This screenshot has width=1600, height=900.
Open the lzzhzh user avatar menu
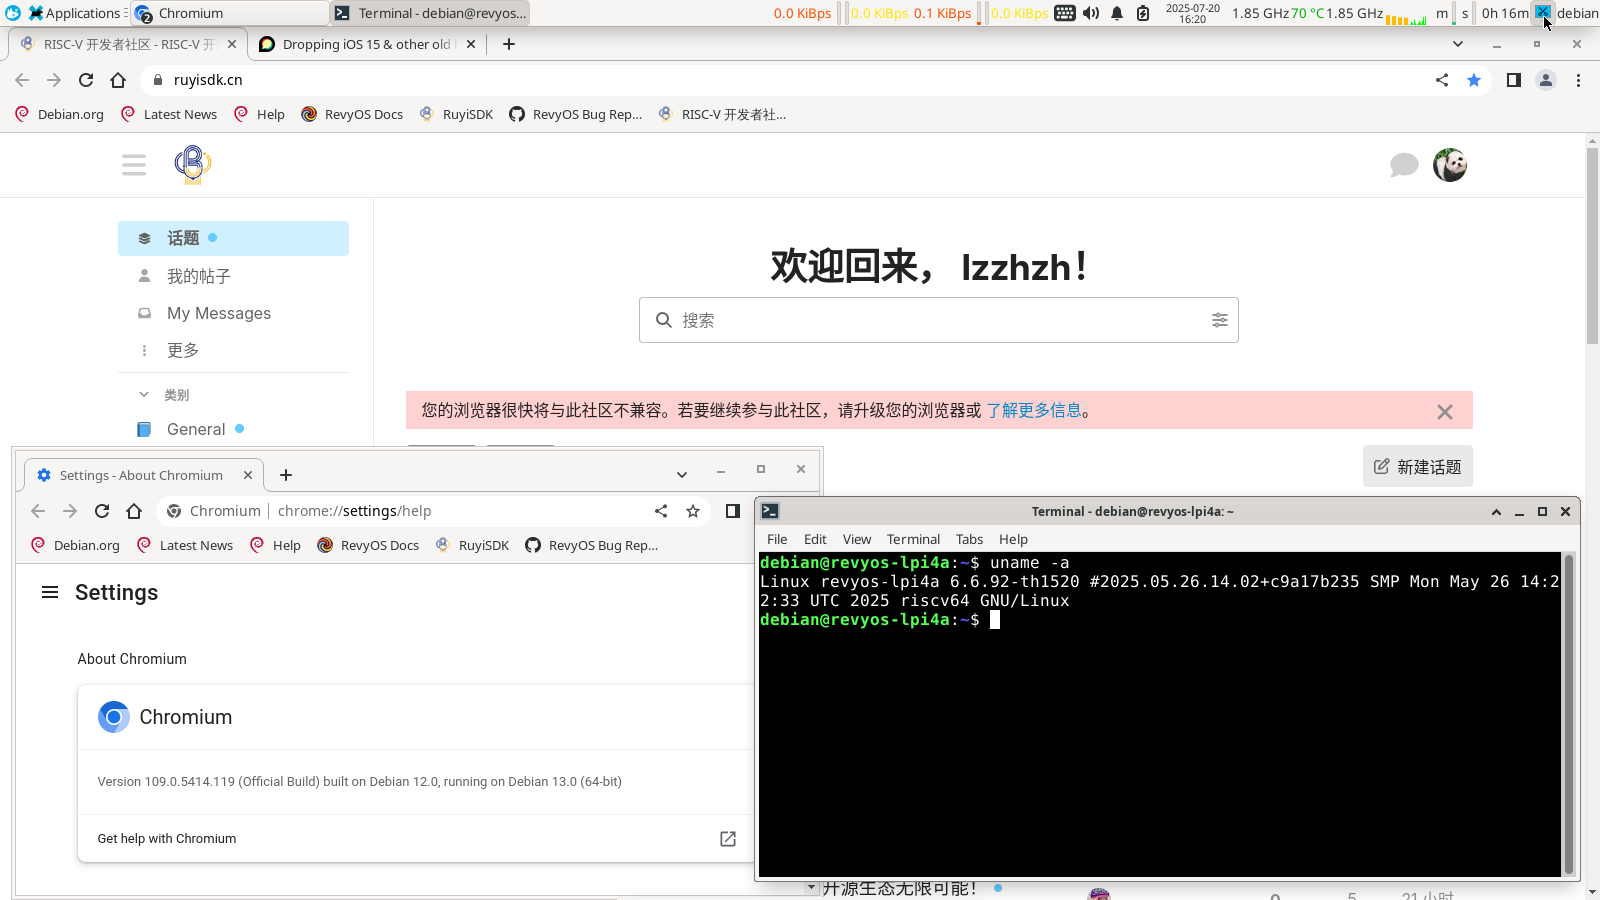click(1450, 165)
